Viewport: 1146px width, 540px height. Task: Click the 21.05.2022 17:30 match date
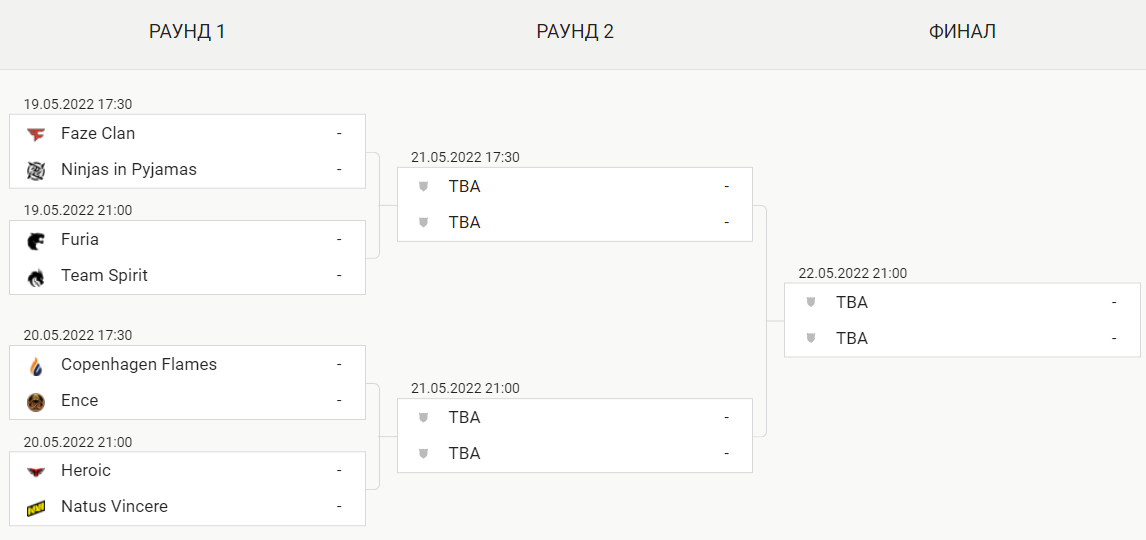[465, 157]
